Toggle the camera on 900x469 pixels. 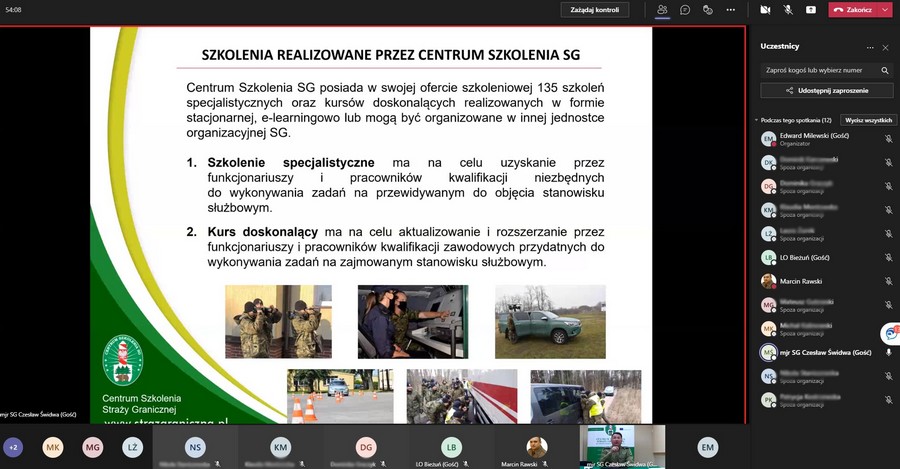point(765,10)
